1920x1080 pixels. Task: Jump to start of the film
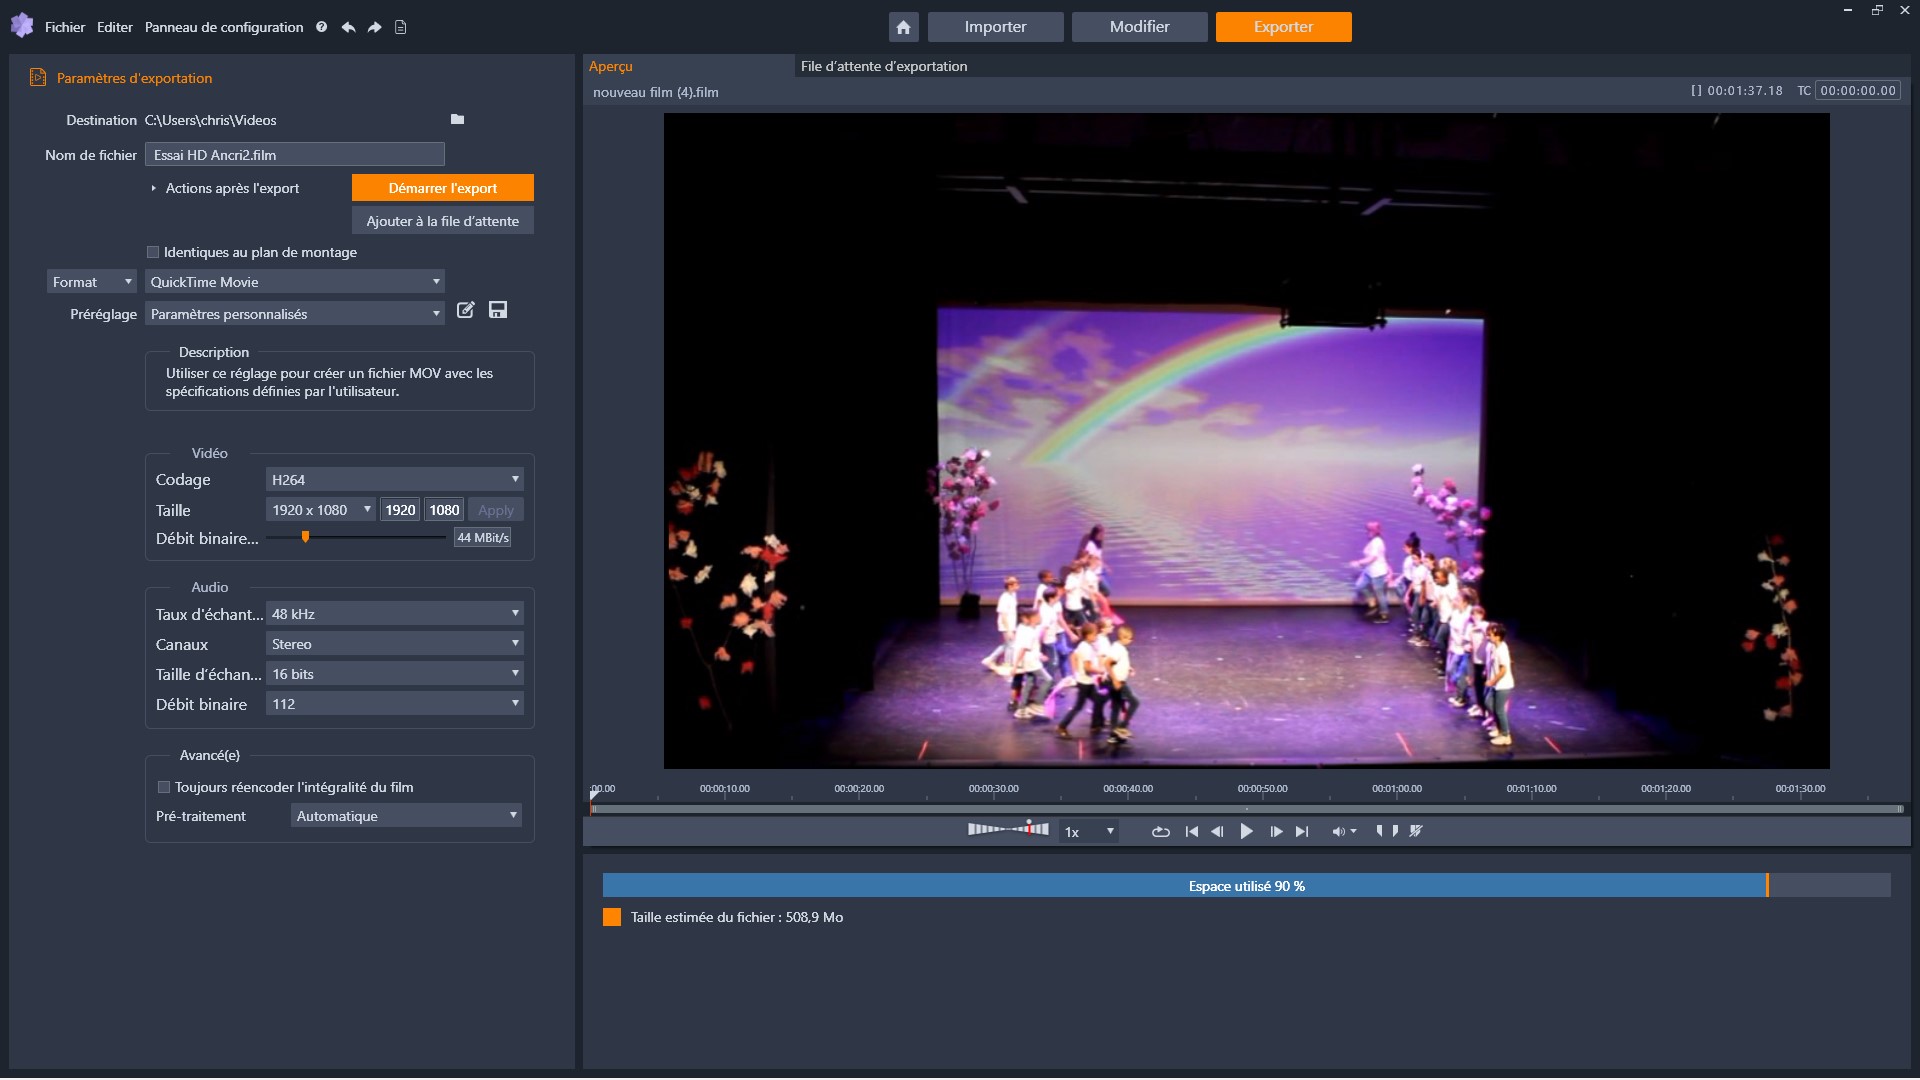click(1191, 832)
